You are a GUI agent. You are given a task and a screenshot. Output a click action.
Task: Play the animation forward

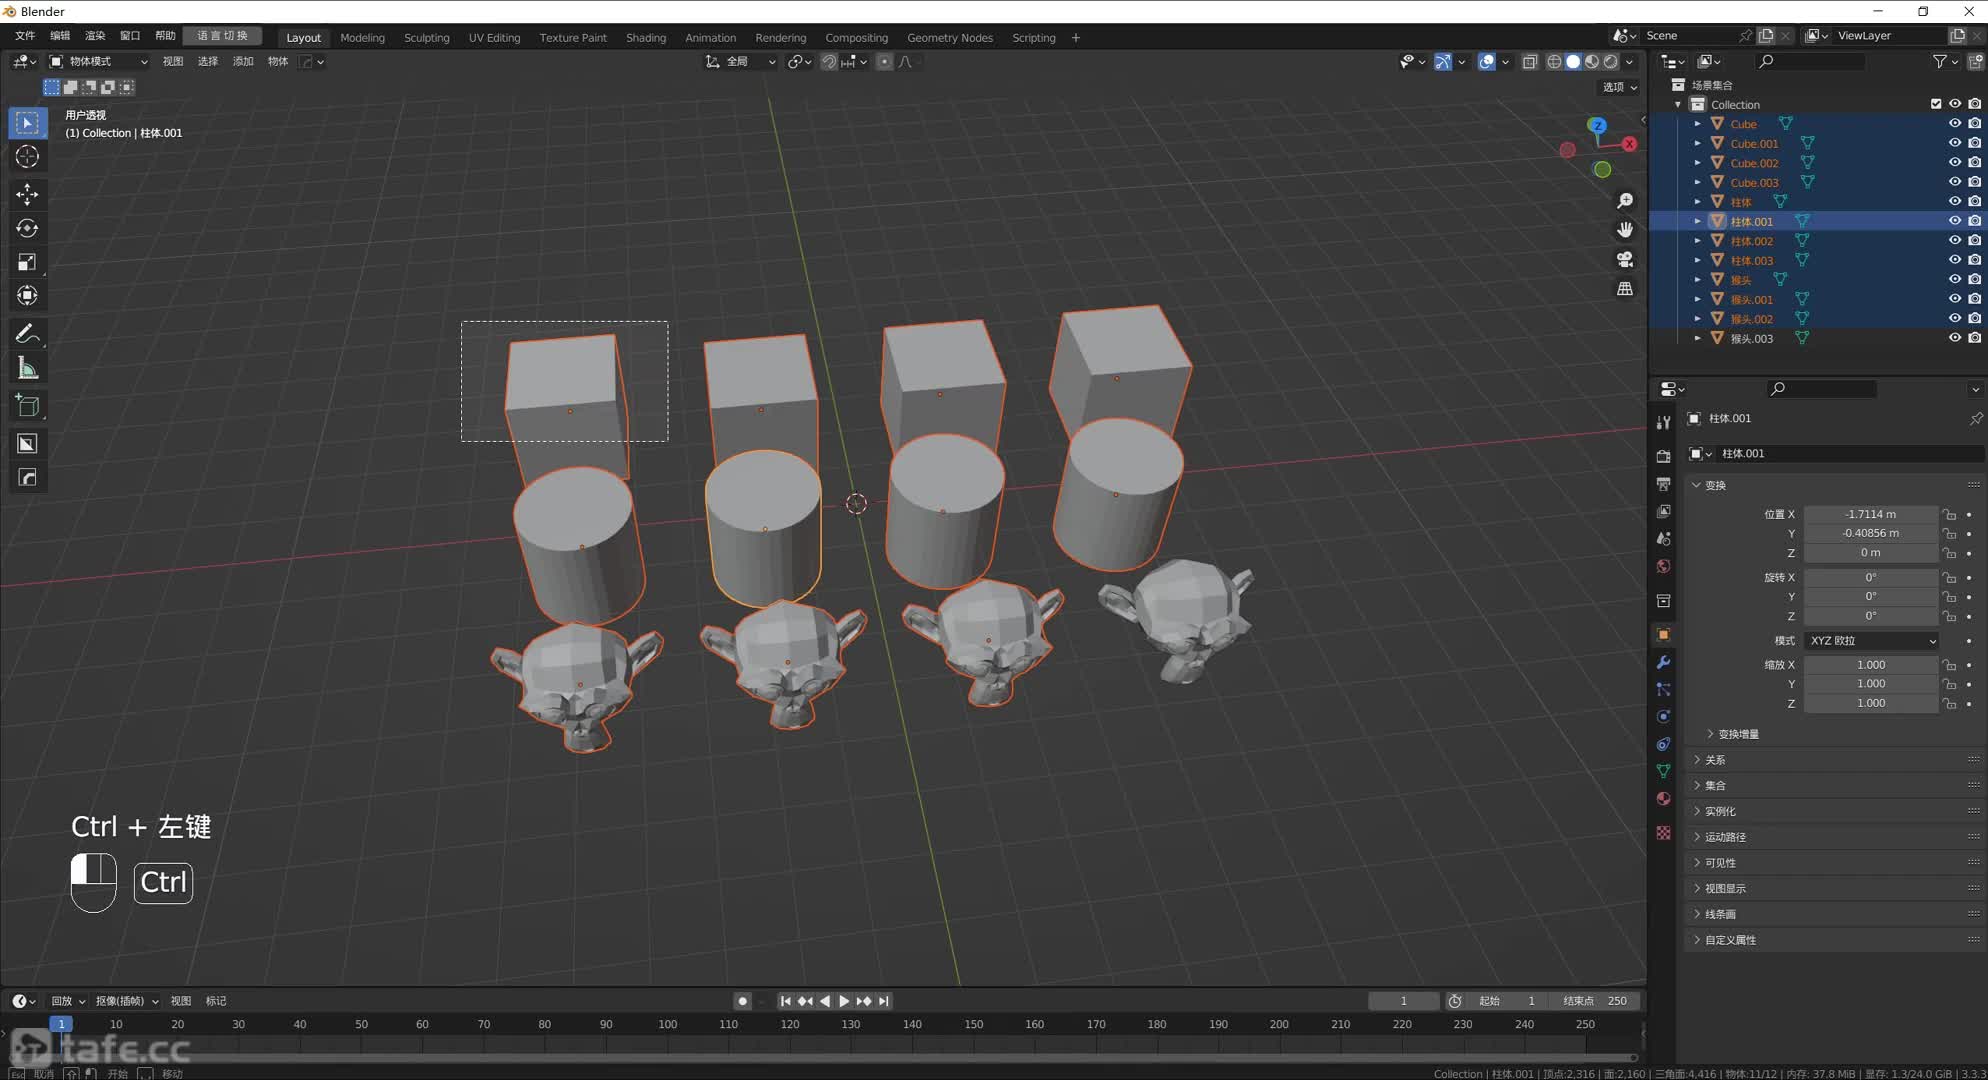click(844, 1001)
